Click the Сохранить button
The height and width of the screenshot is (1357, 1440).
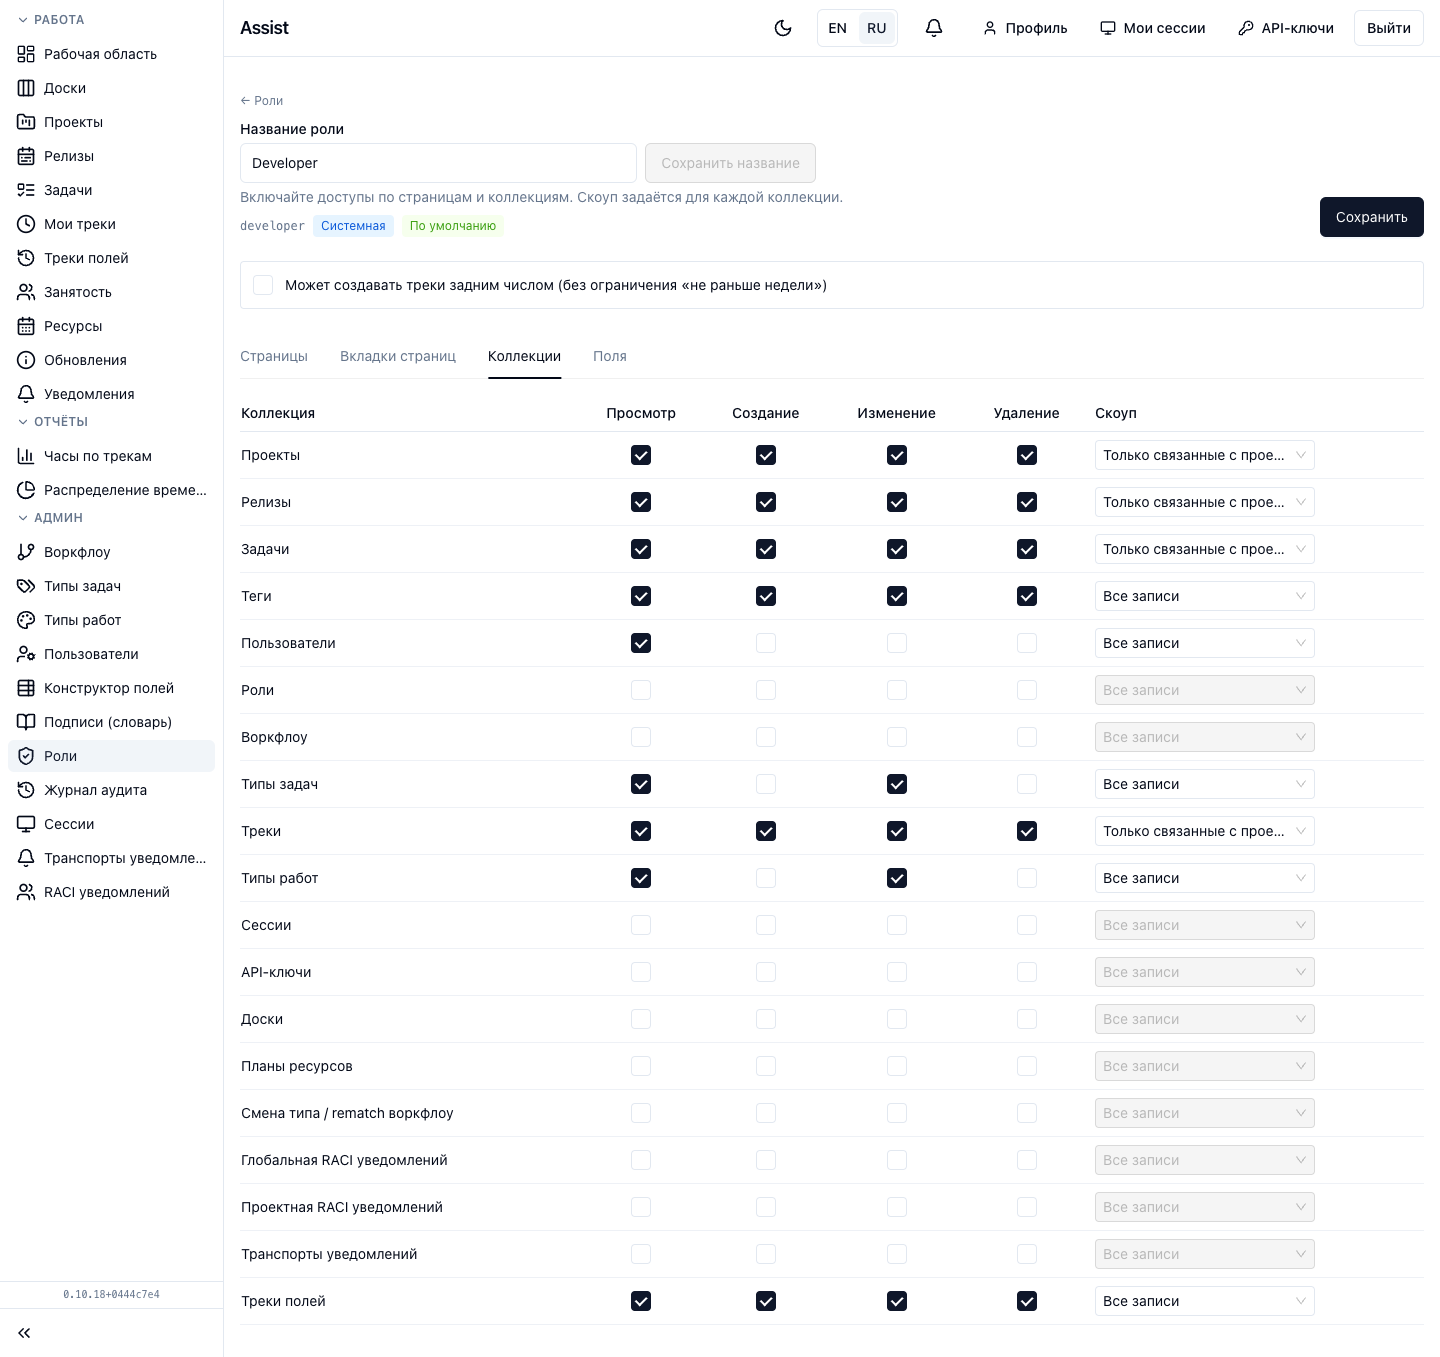1371,217
